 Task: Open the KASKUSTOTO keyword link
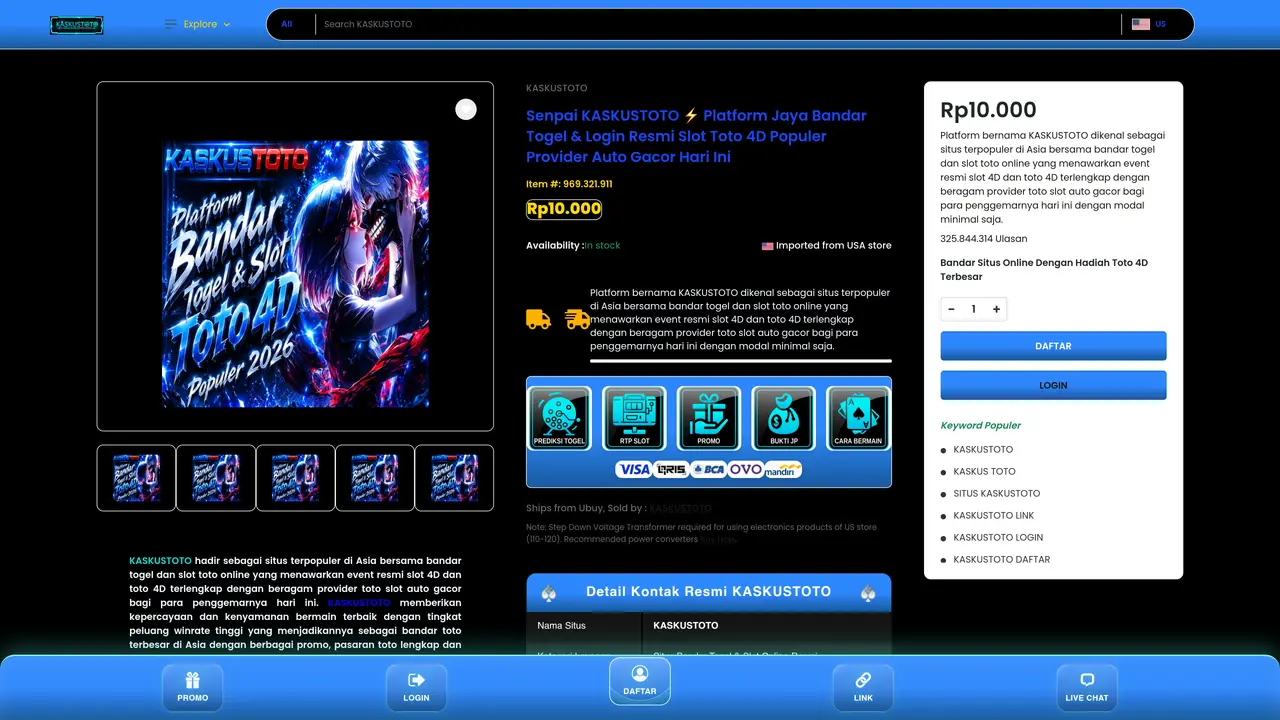click(983, 450)
